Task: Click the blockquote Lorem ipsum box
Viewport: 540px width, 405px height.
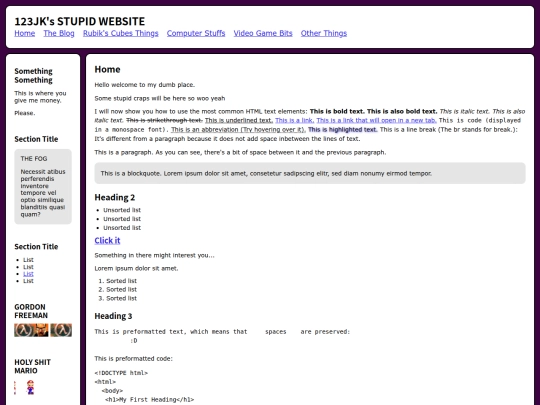Action: (x=310, y=173)
